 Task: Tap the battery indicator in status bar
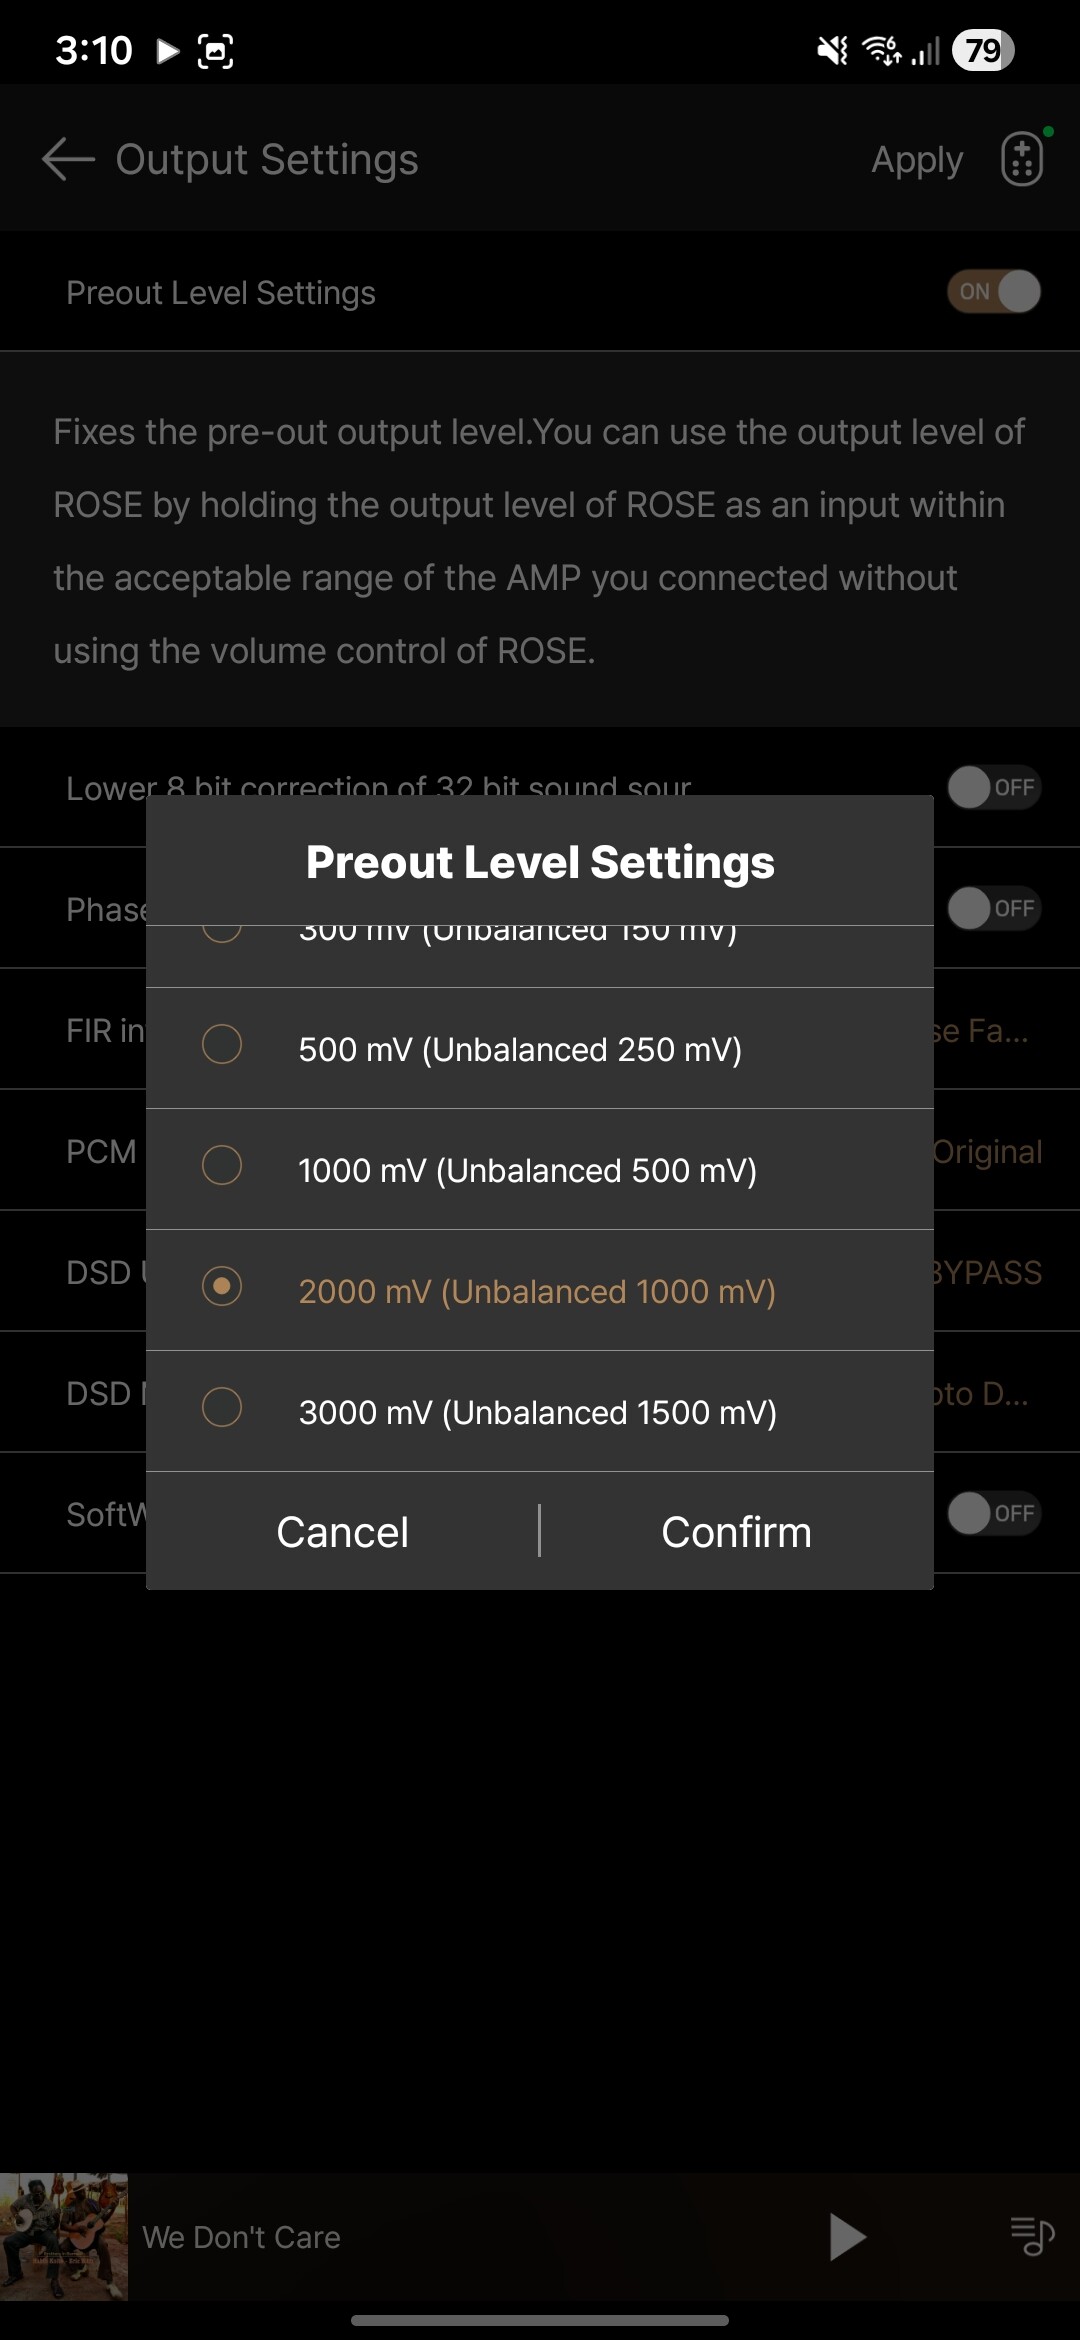(x=983, y=50)
